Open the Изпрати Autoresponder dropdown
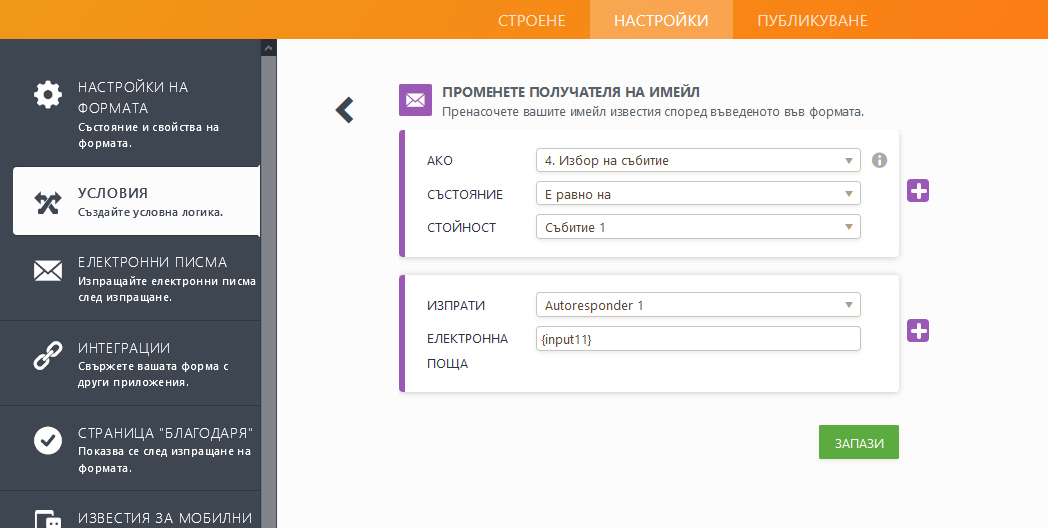This screenshot has height=528, width=1048. 698,304
